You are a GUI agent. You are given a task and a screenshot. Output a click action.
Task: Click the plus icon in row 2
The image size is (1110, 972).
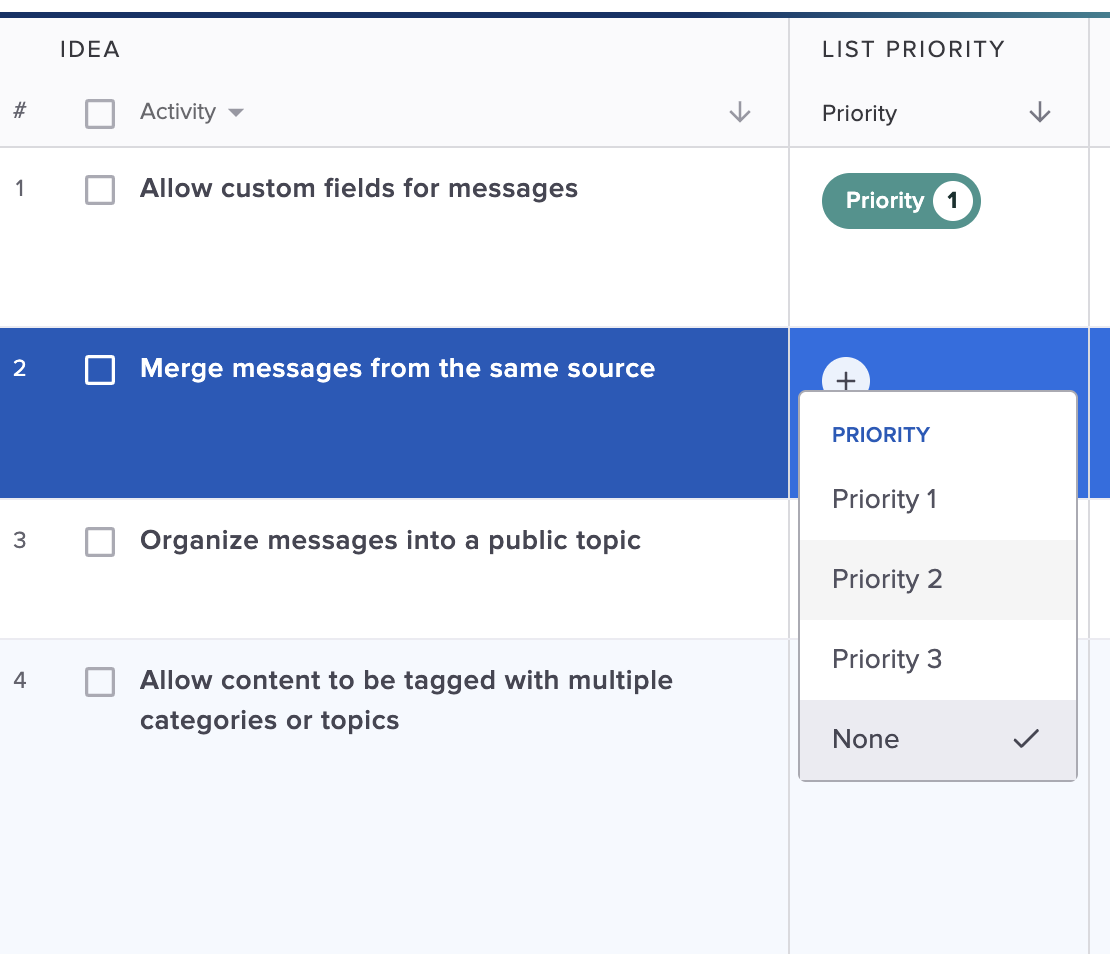point(846,379)
